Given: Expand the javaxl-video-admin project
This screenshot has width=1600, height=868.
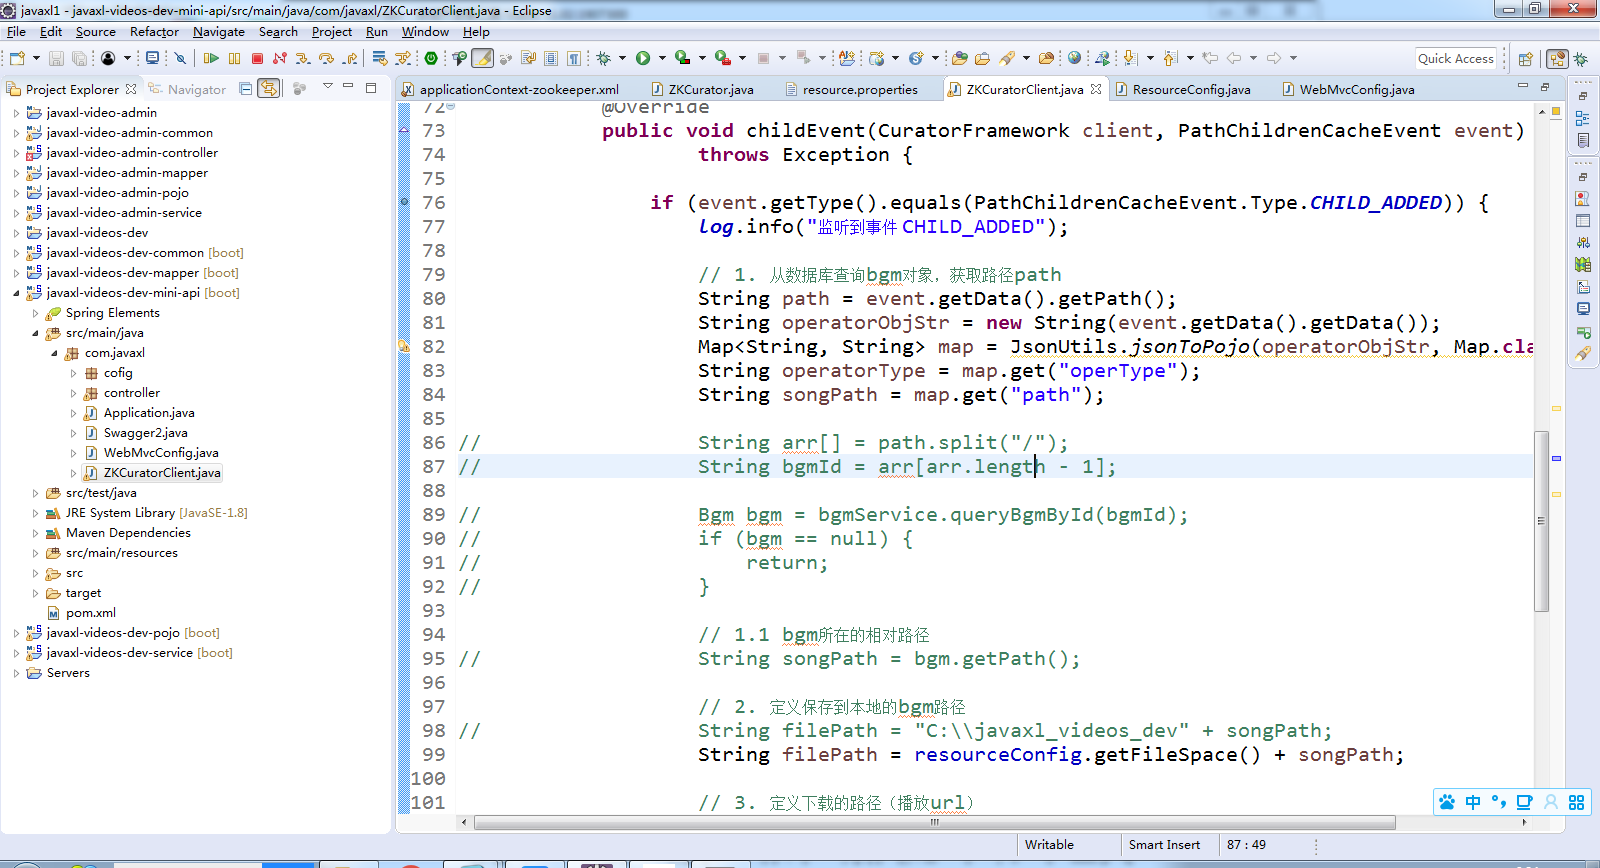Looking at the screenshot, I should pos(16,113).
